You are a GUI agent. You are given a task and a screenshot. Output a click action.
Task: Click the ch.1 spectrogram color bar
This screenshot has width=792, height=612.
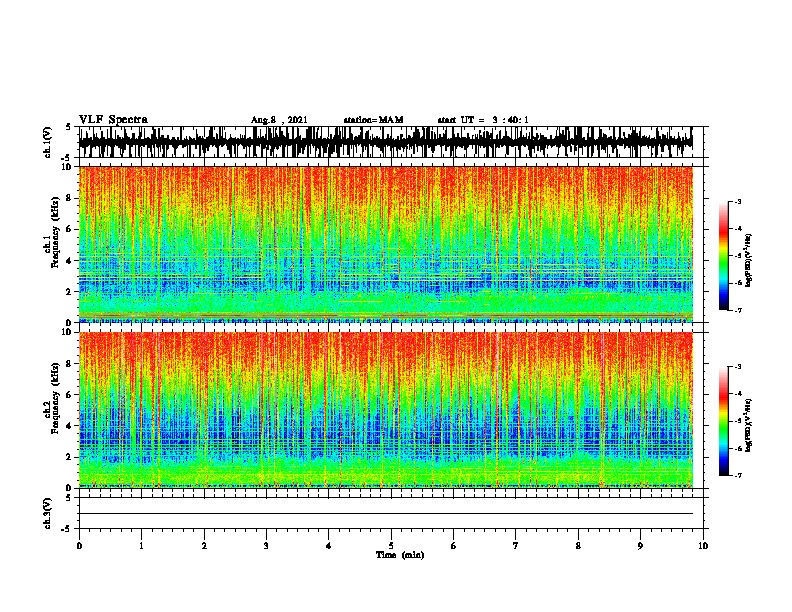click(723, 256)
